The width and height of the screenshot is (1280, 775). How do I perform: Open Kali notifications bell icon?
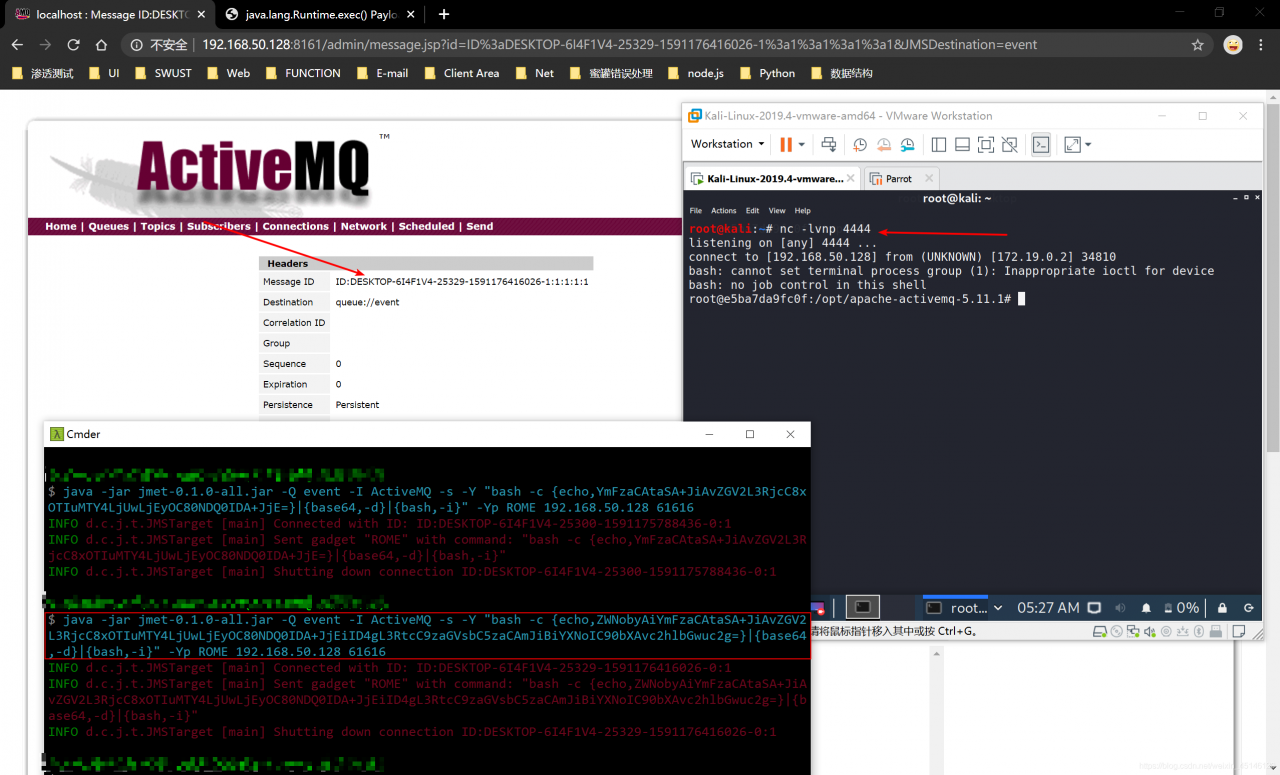pyautogui.click(x=1146, y=607)
